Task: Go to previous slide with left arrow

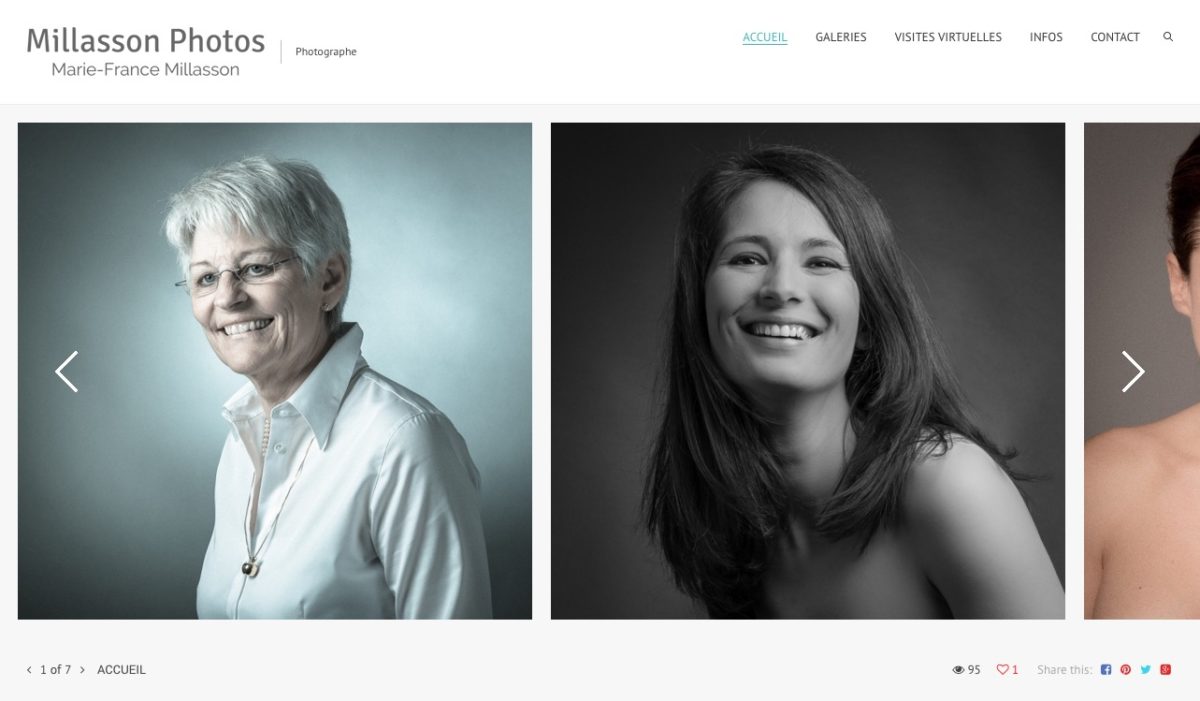Action: tap(66, 371)
